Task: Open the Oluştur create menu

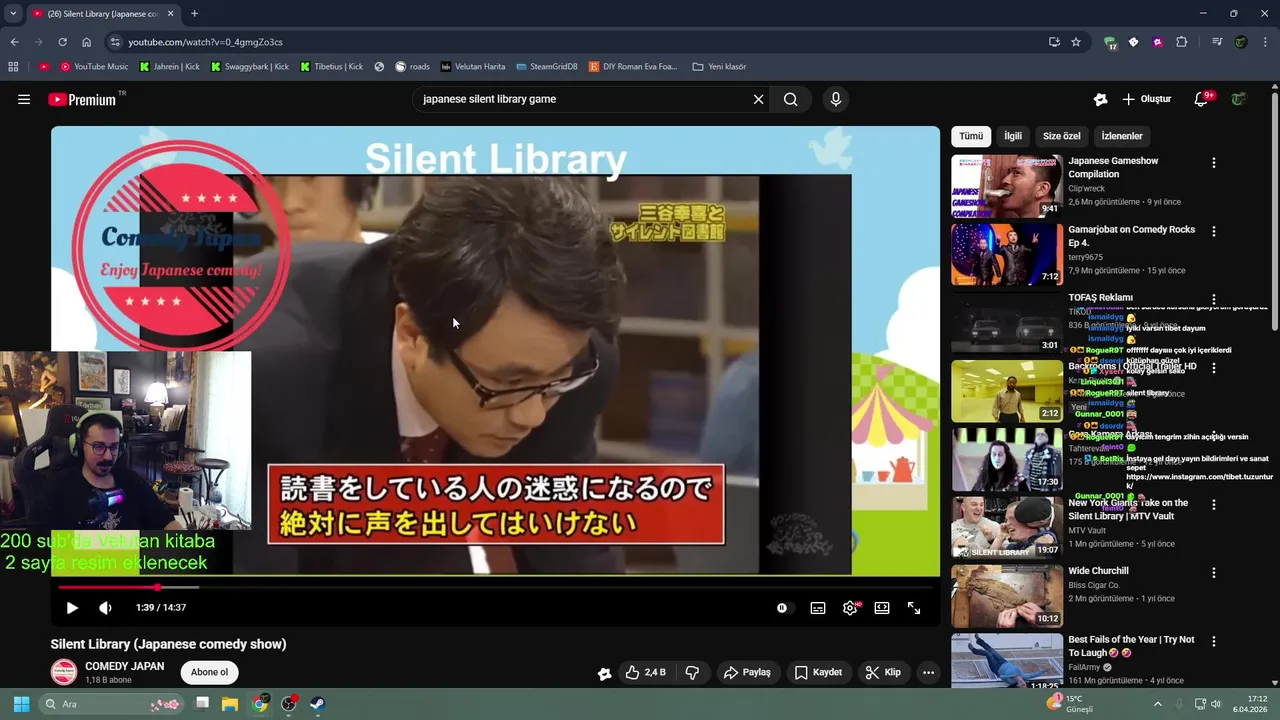Action: click(x=1147, y=99)
